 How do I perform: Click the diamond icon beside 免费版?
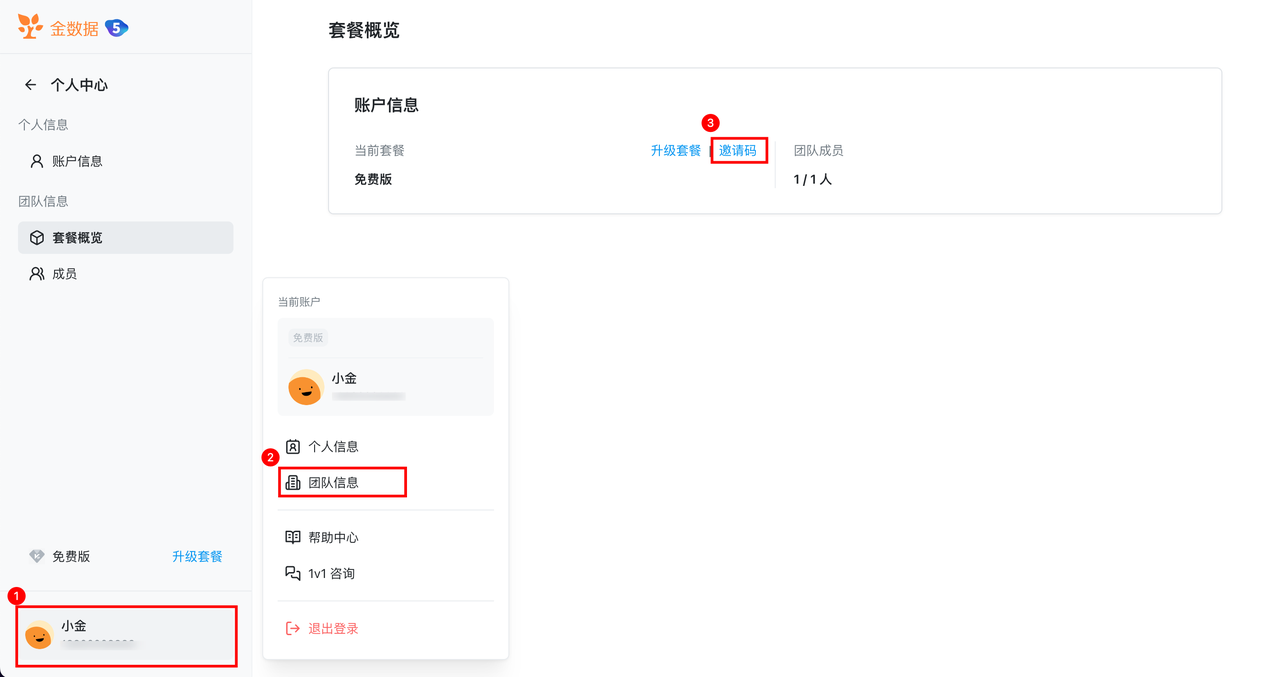37,556
